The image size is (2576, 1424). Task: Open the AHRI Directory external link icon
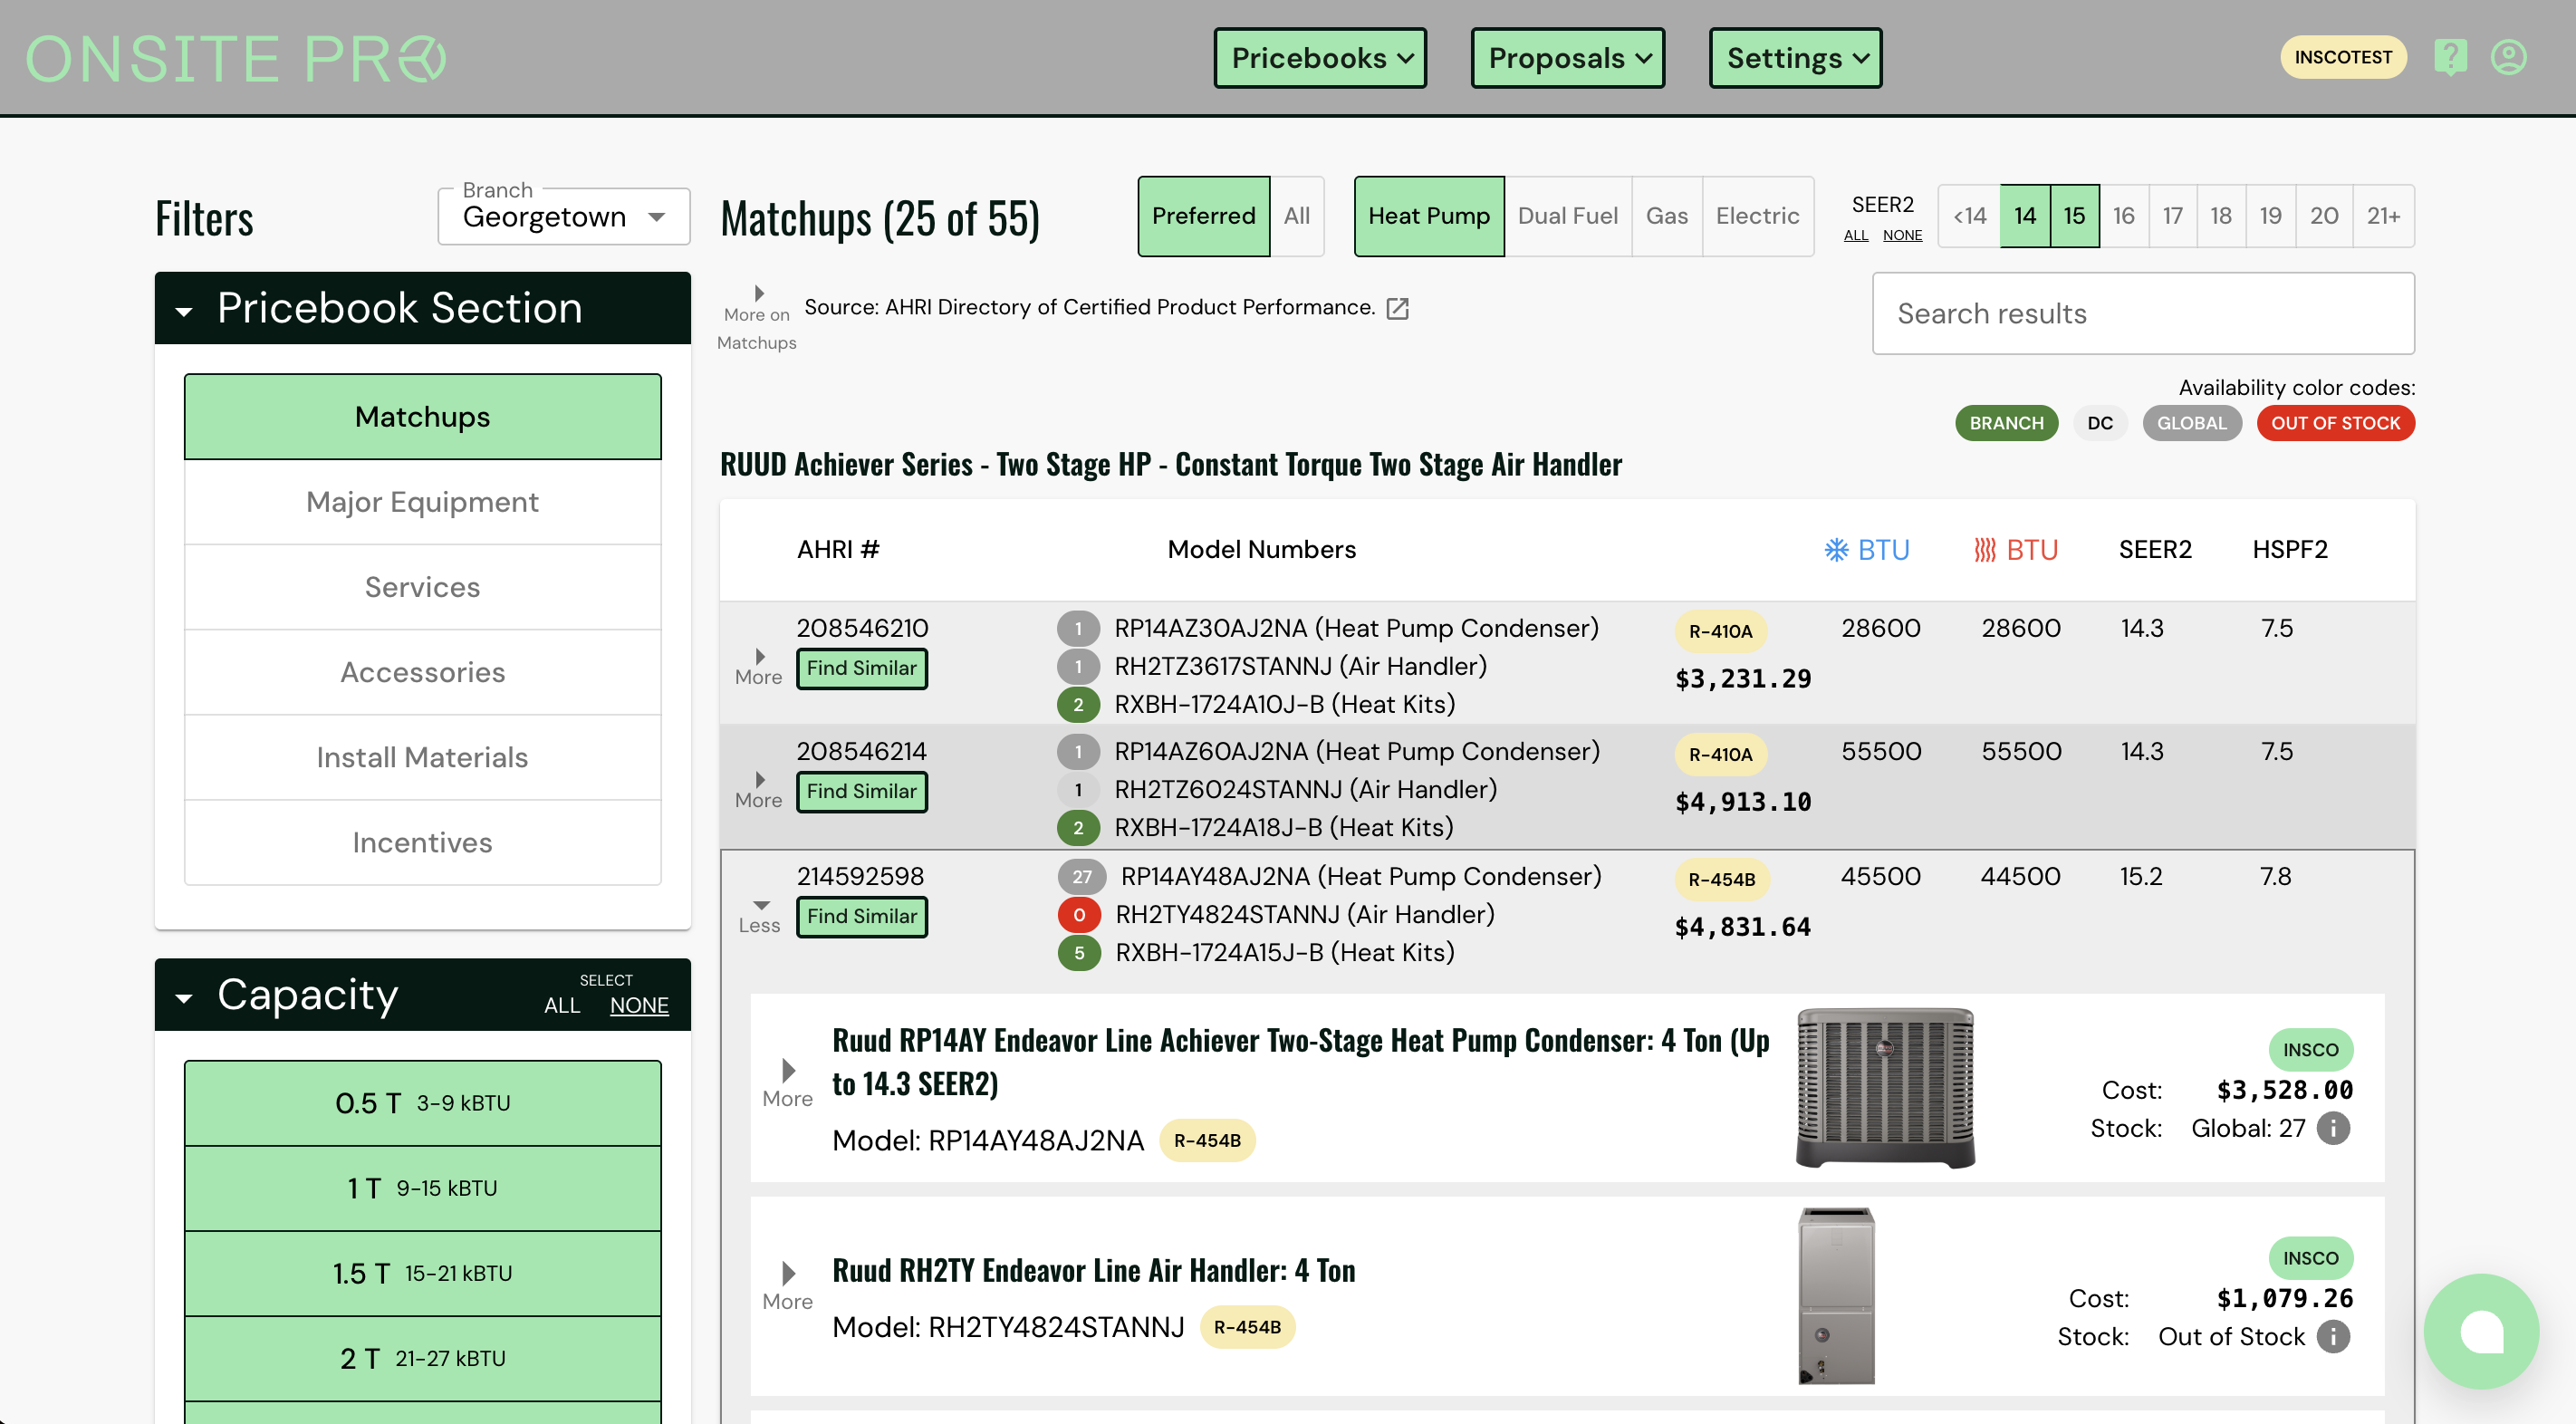(x=1397, y=308)
